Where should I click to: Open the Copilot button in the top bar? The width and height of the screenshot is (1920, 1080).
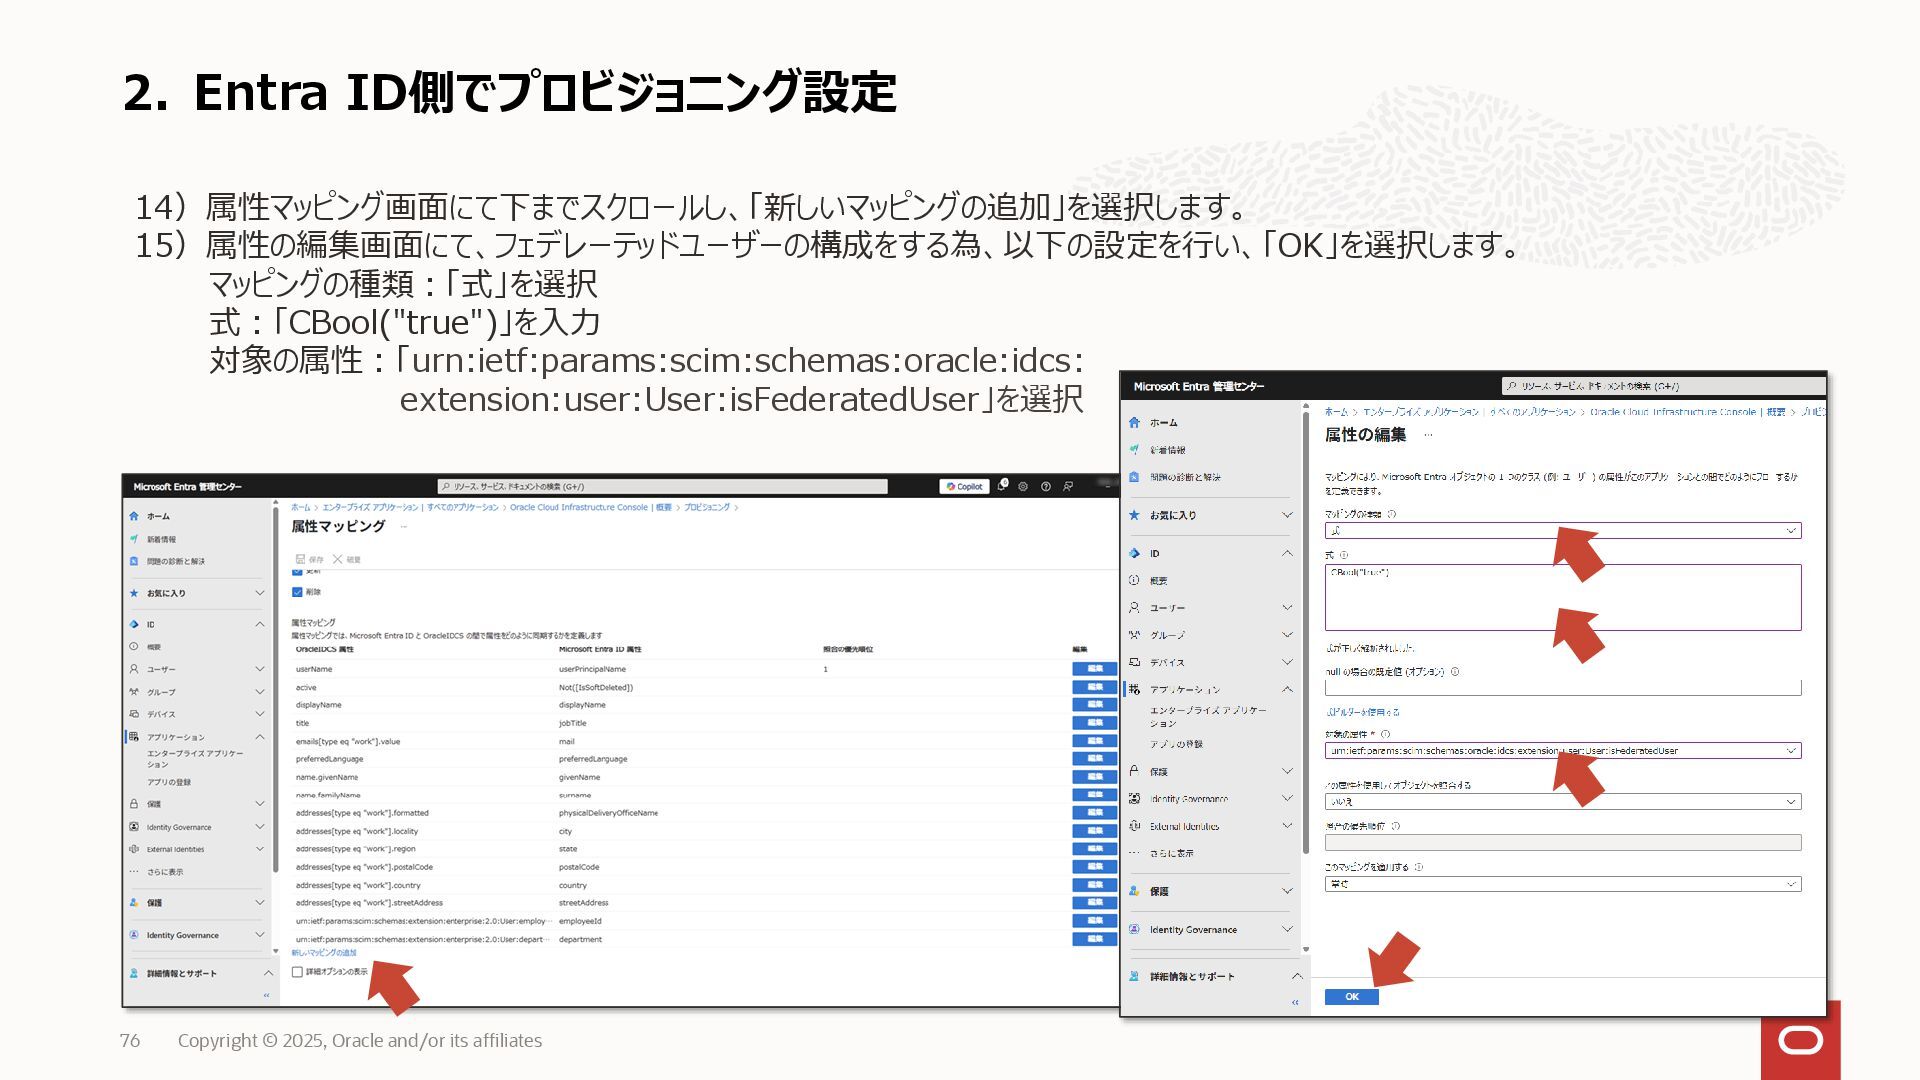click(x=964, y=487)
